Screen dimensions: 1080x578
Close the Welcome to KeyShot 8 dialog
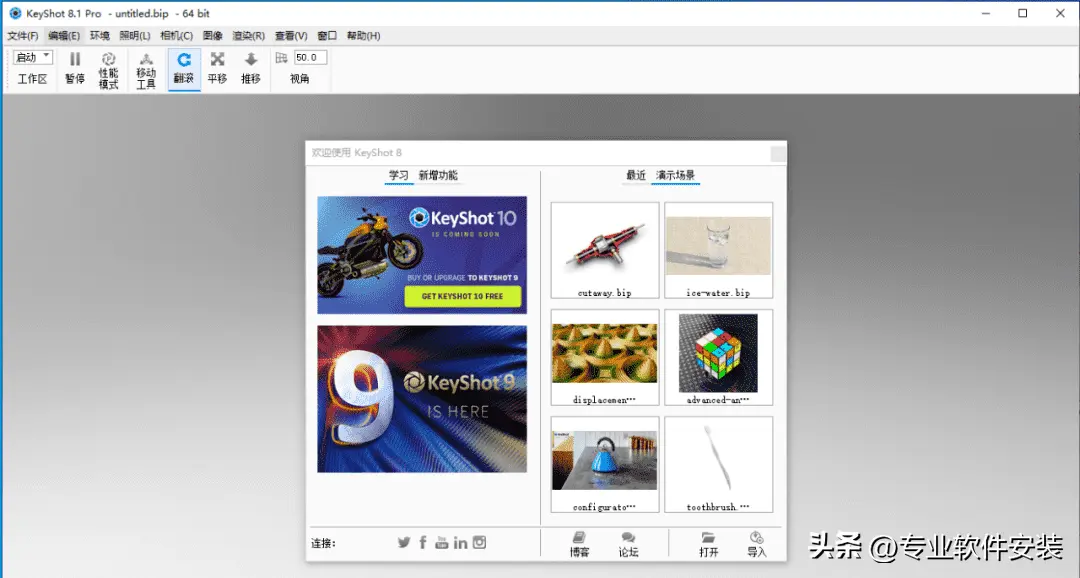click(x=778, y=153)
